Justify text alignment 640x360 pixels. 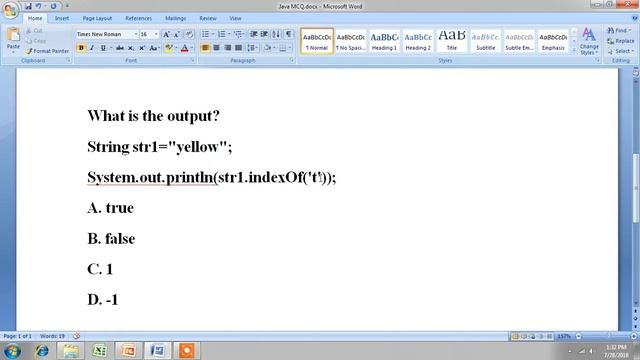(238, 48)
